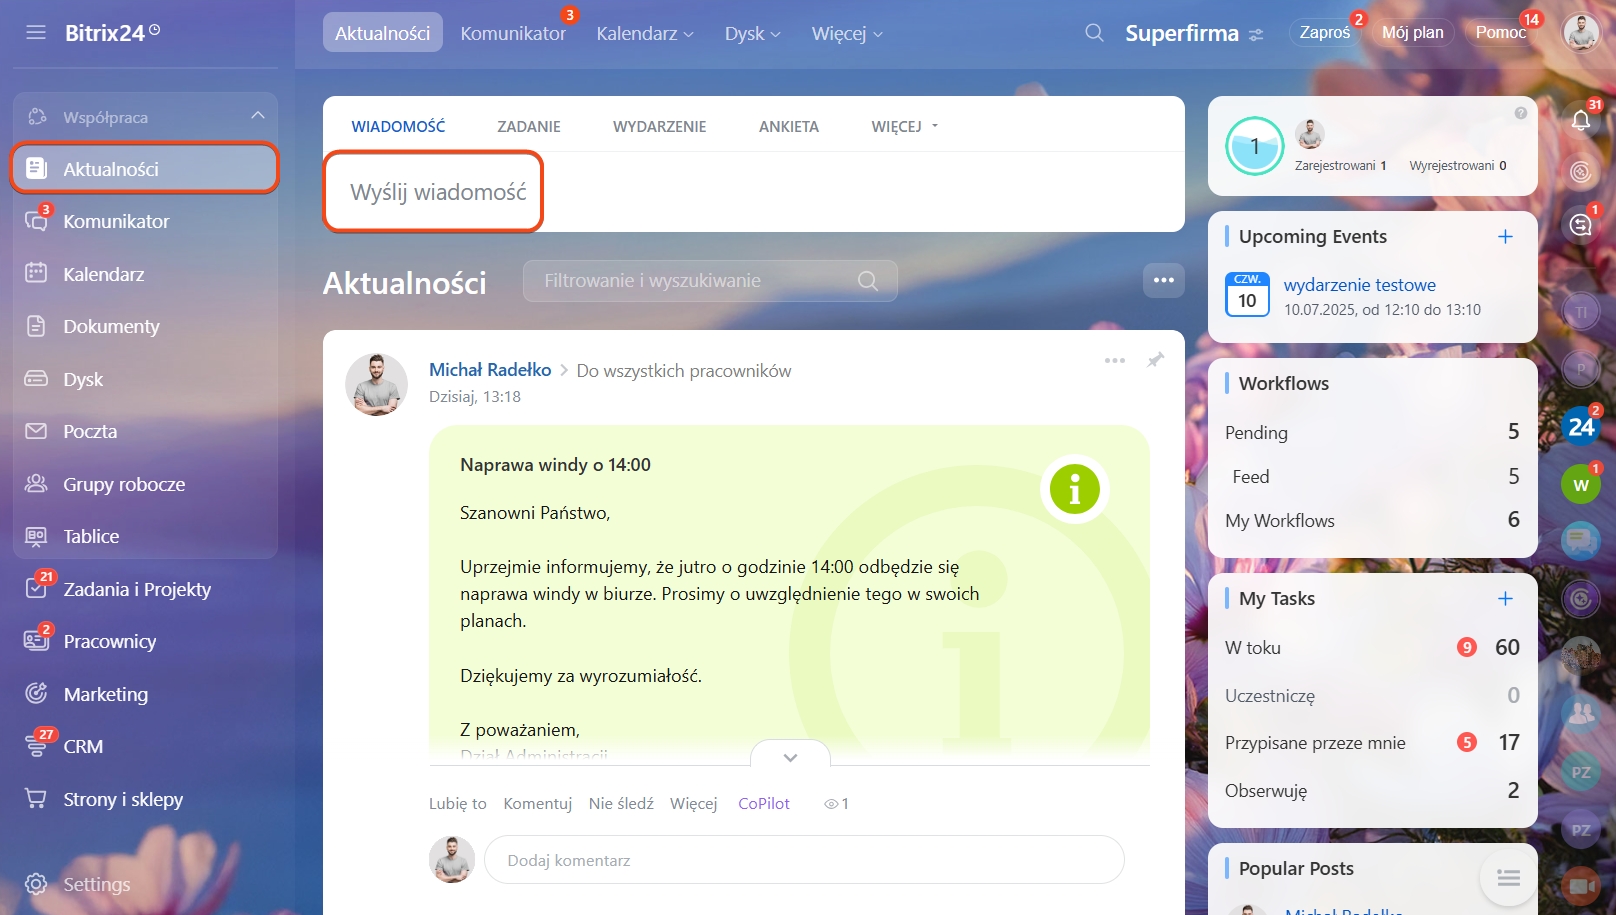The width and height of the screenshot is (1616, 915).
Task: Open Pending workflows row
Action: tap(1372, 432)
